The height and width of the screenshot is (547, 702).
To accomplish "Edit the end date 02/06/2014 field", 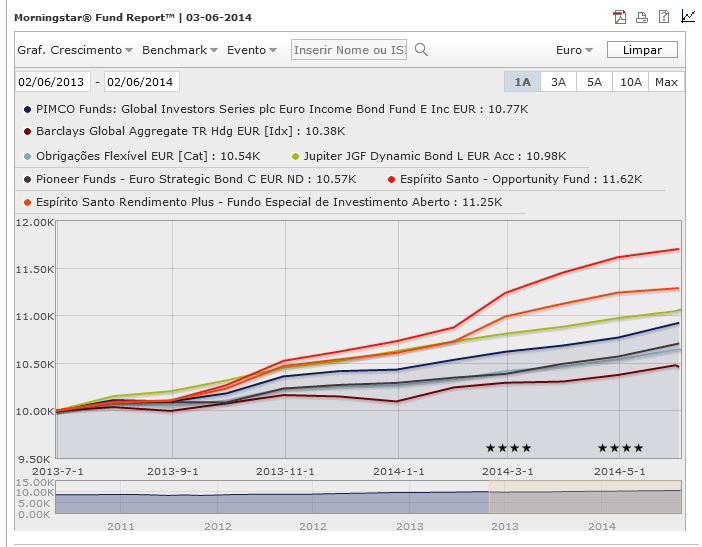I will click(x=141, y=82).
